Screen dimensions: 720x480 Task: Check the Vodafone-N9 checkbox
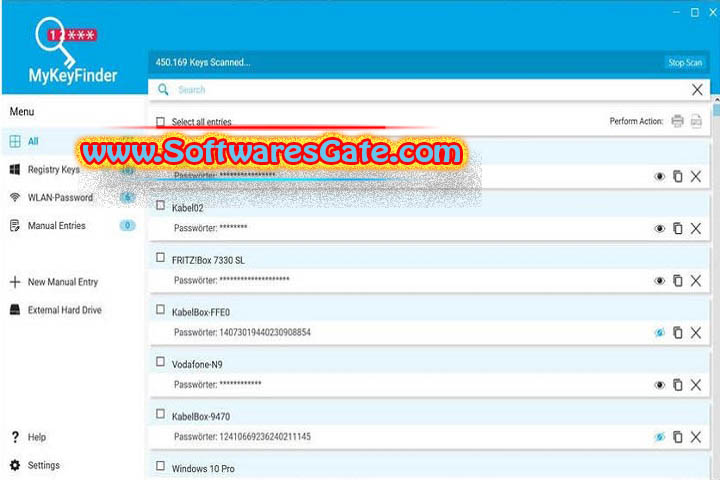click(160, 362)
